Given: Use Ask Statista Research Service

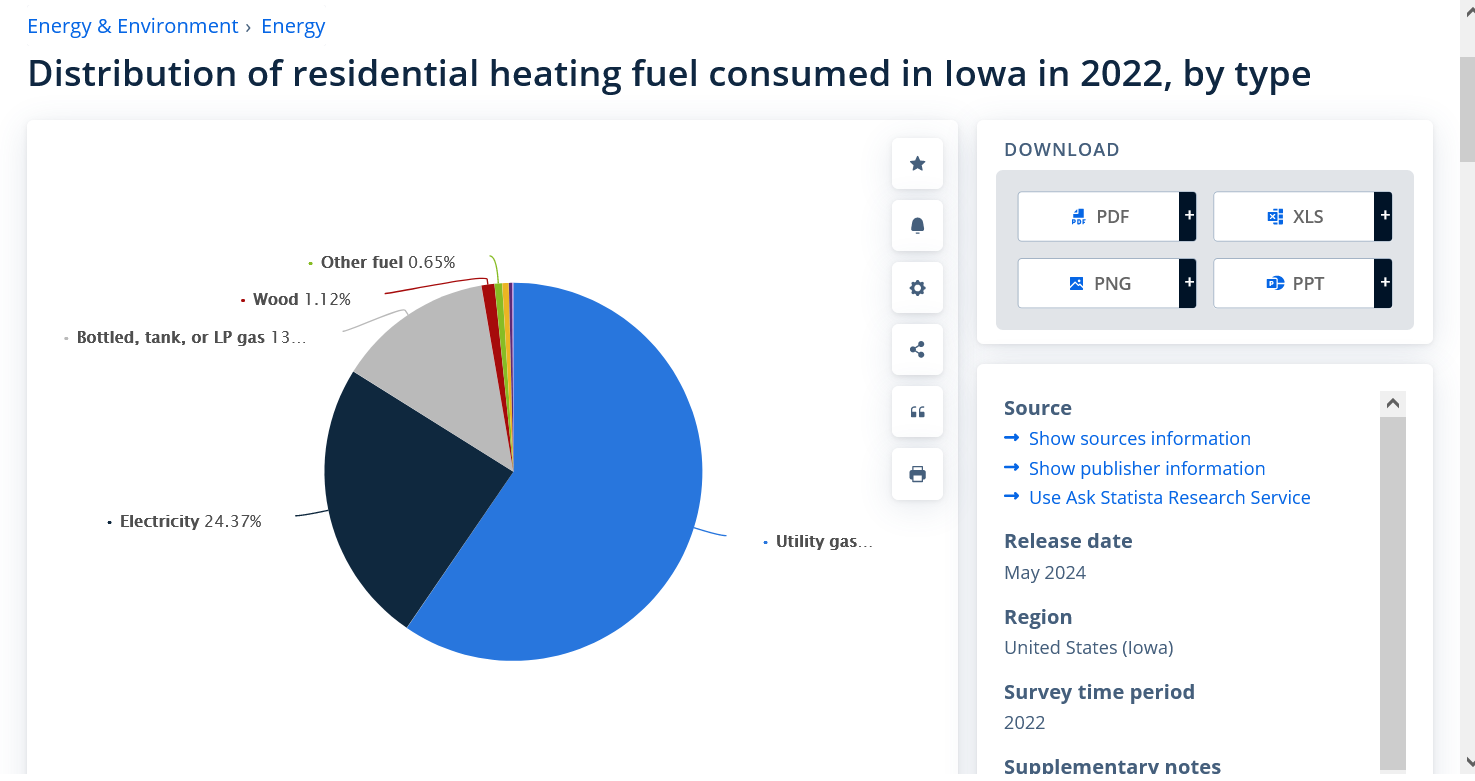Looking at the screenshot, I should coord(1169,497).
